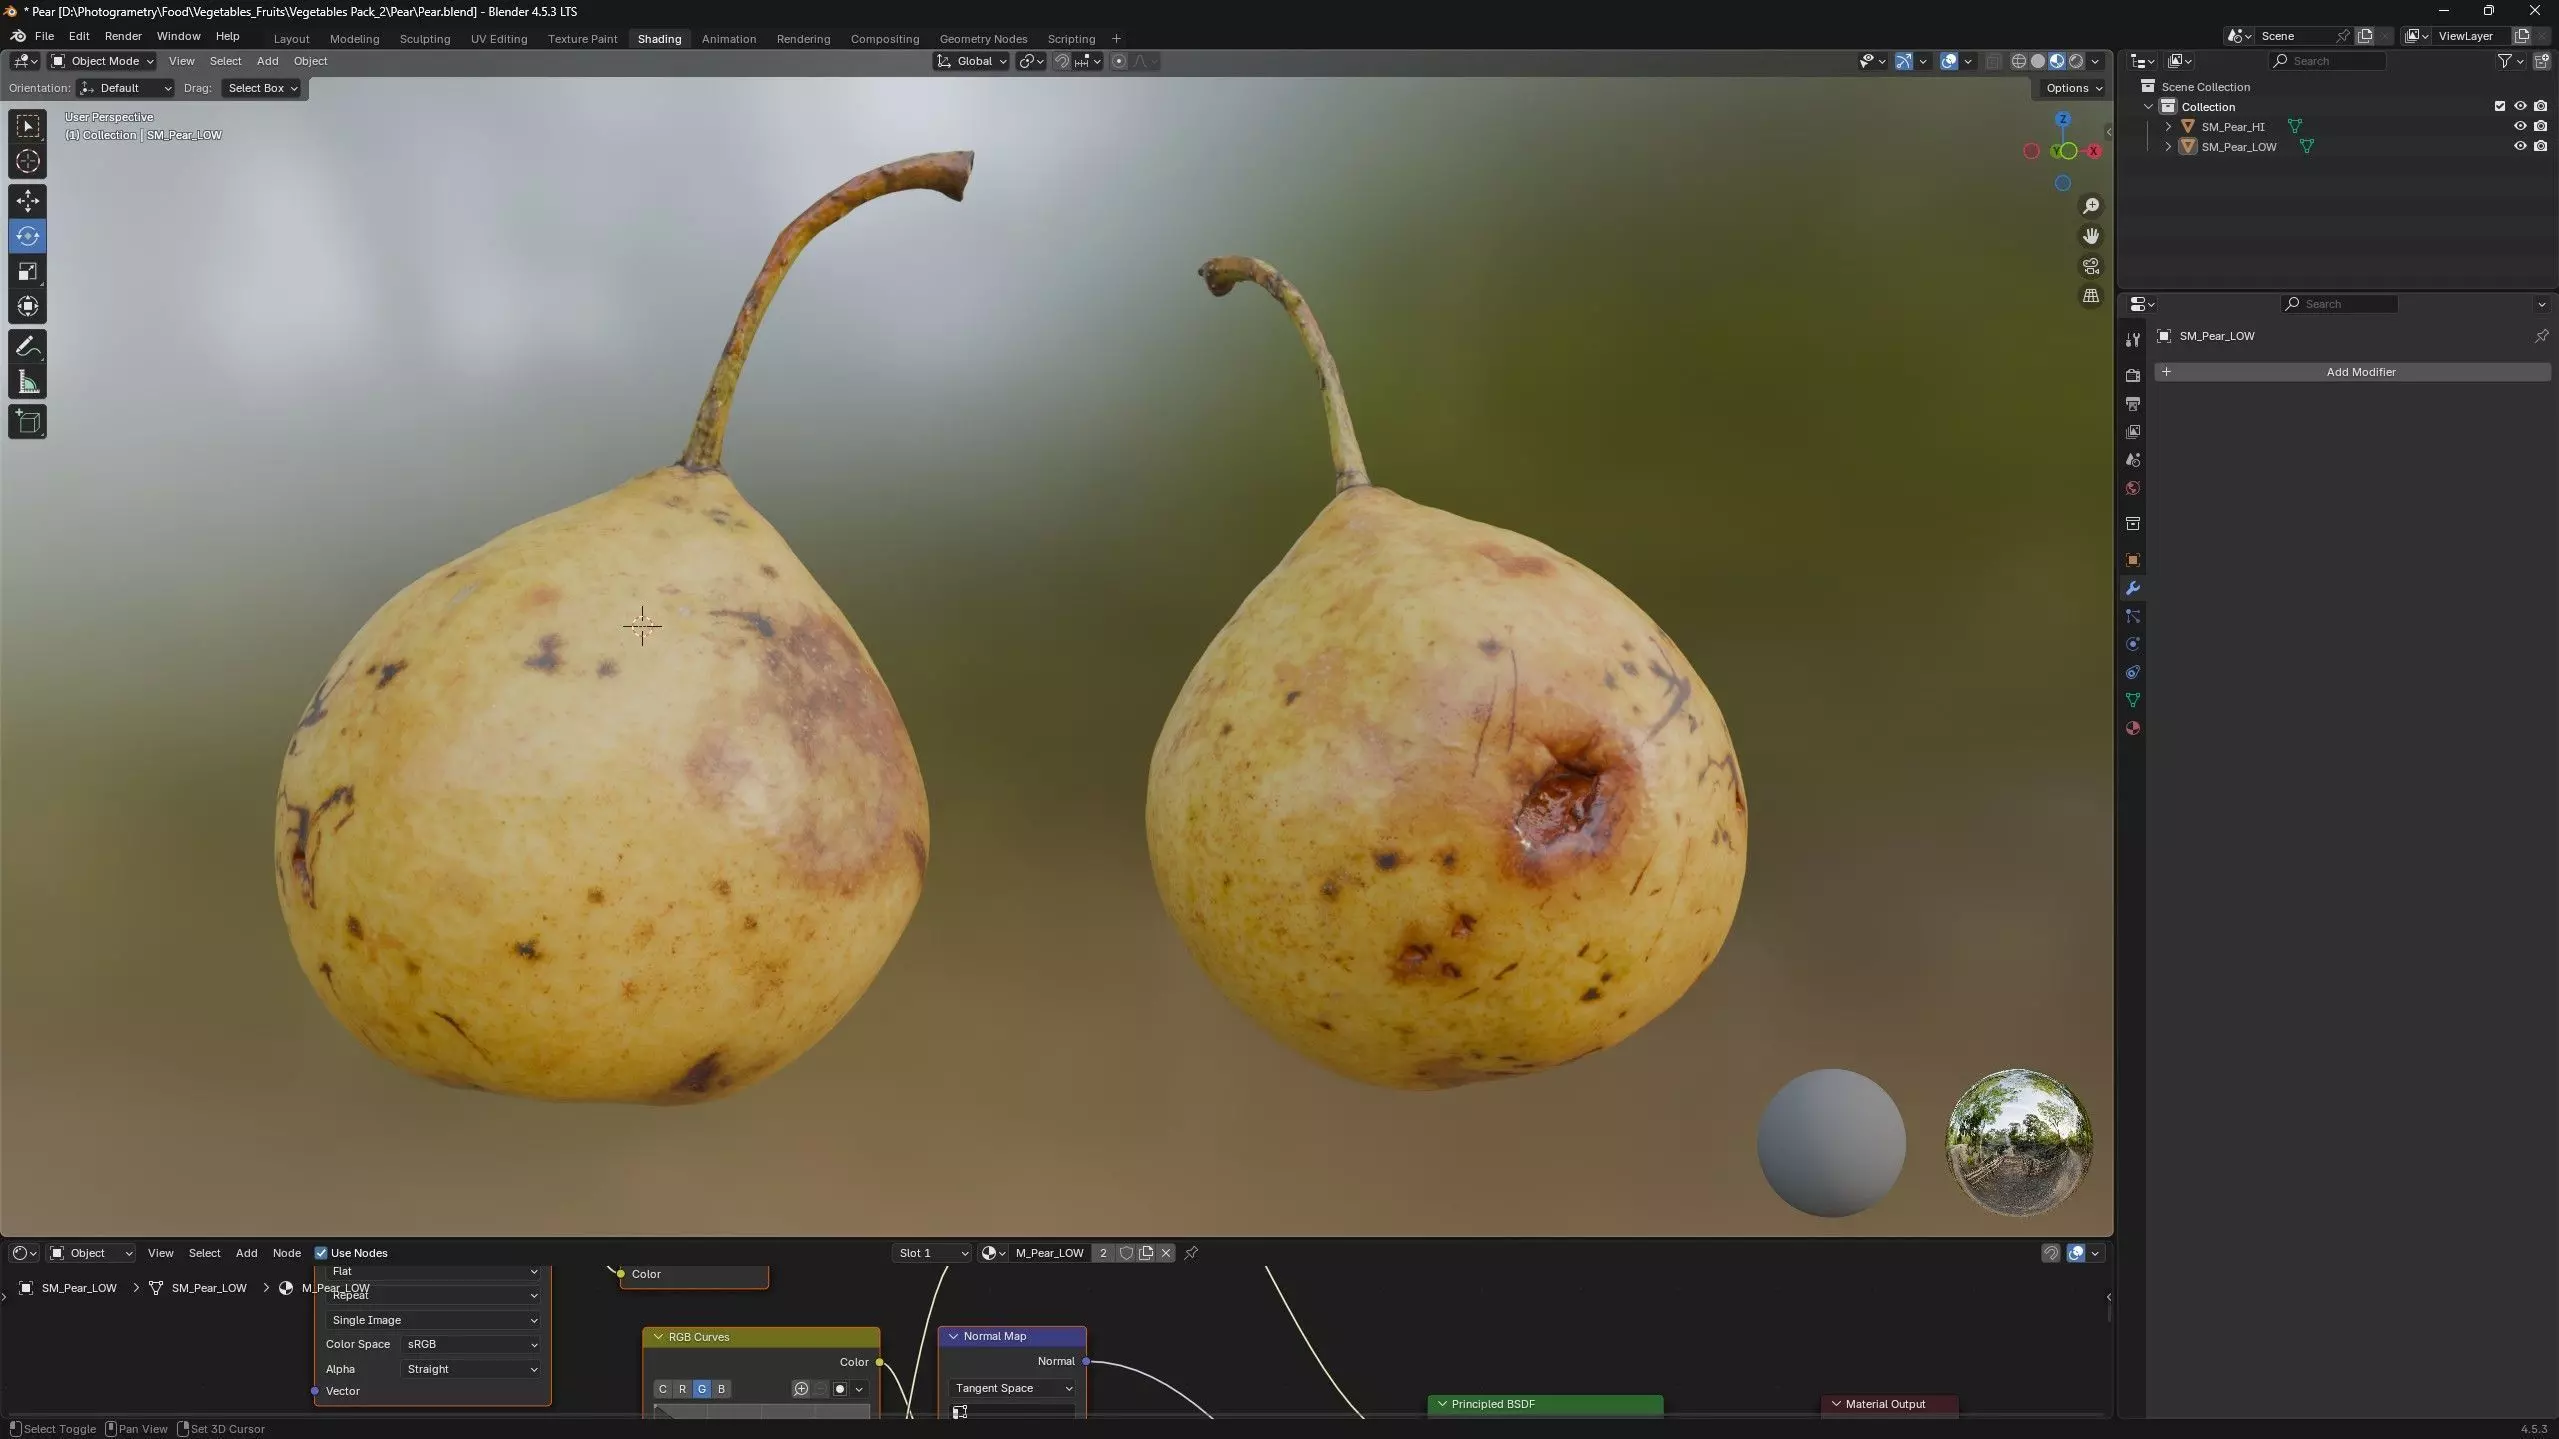2559x1439 pixels.
Task: Hide SM_Pear_HI in viewport
Action: (2519, 126)
